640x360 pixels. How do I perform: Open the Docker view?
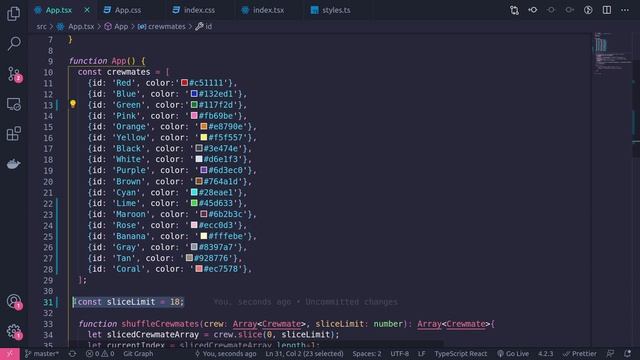tap(13, 164)
